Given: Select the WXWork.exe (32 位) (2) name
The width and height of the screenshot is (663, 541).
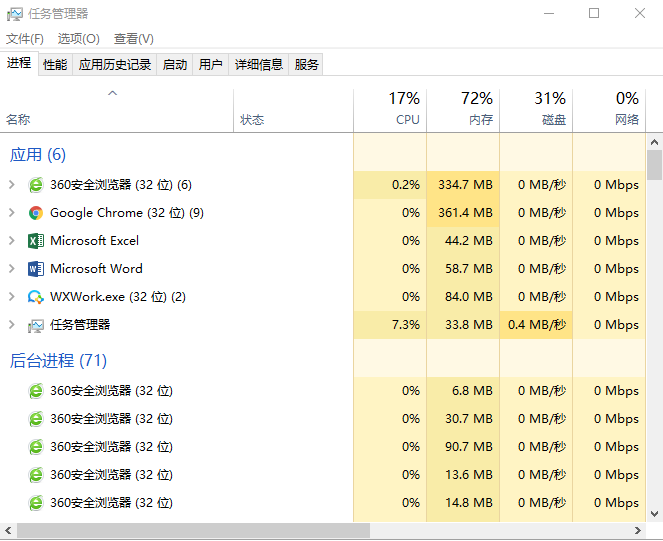Looking at the screenshot, I should pos(118,297).
